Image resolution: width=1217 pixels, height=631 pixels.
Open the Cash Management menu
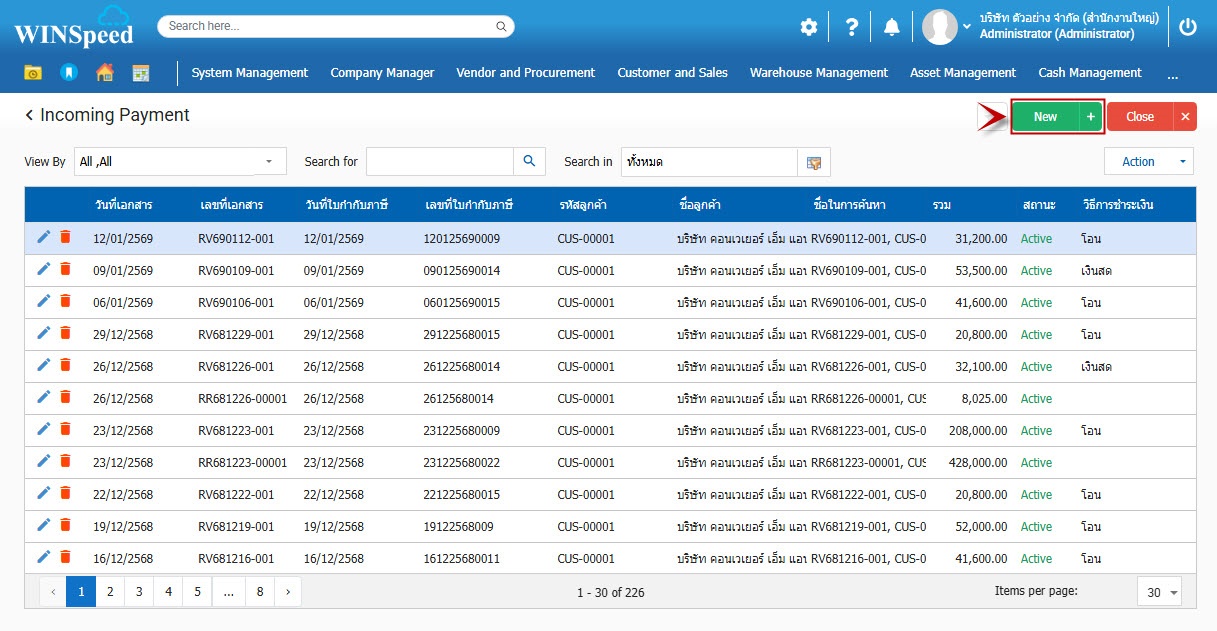pos(1089,72)
